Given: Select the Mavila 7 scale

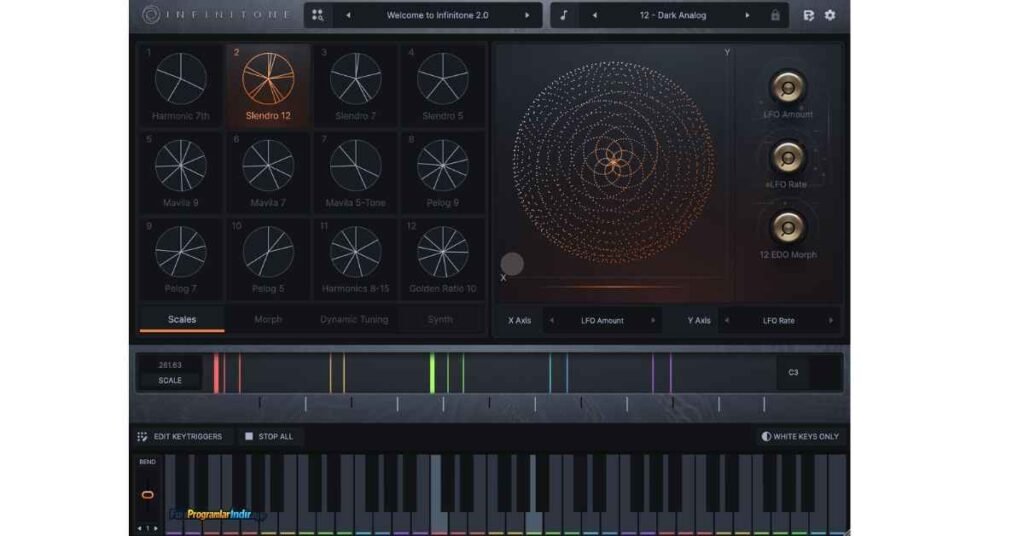Looking at the screenshot, I should coord(268,172).
